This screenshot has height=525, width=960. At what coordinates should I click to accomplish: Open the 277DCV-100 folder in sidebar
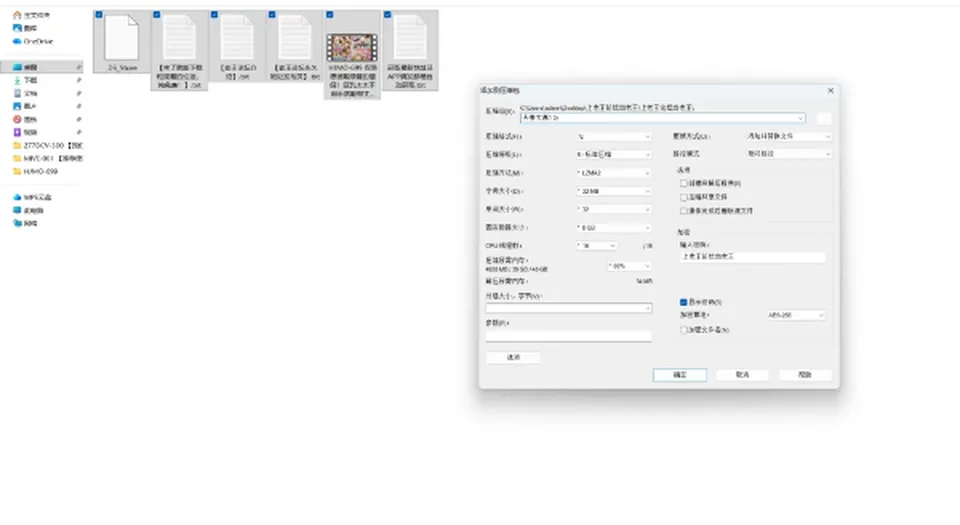coord(48,145)
